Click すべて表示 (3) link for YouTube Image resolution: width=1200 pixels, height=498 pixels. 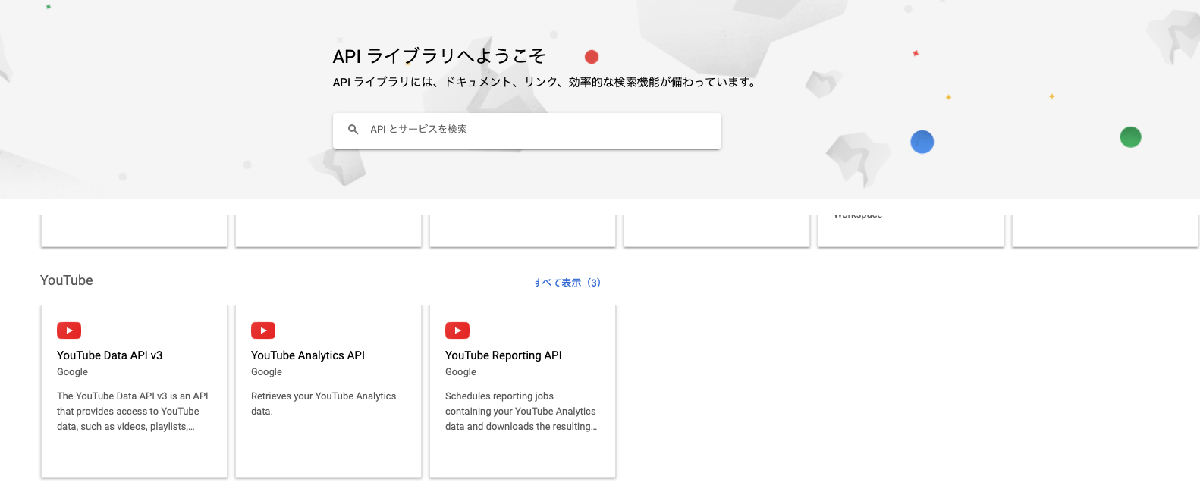pos(567,283)
